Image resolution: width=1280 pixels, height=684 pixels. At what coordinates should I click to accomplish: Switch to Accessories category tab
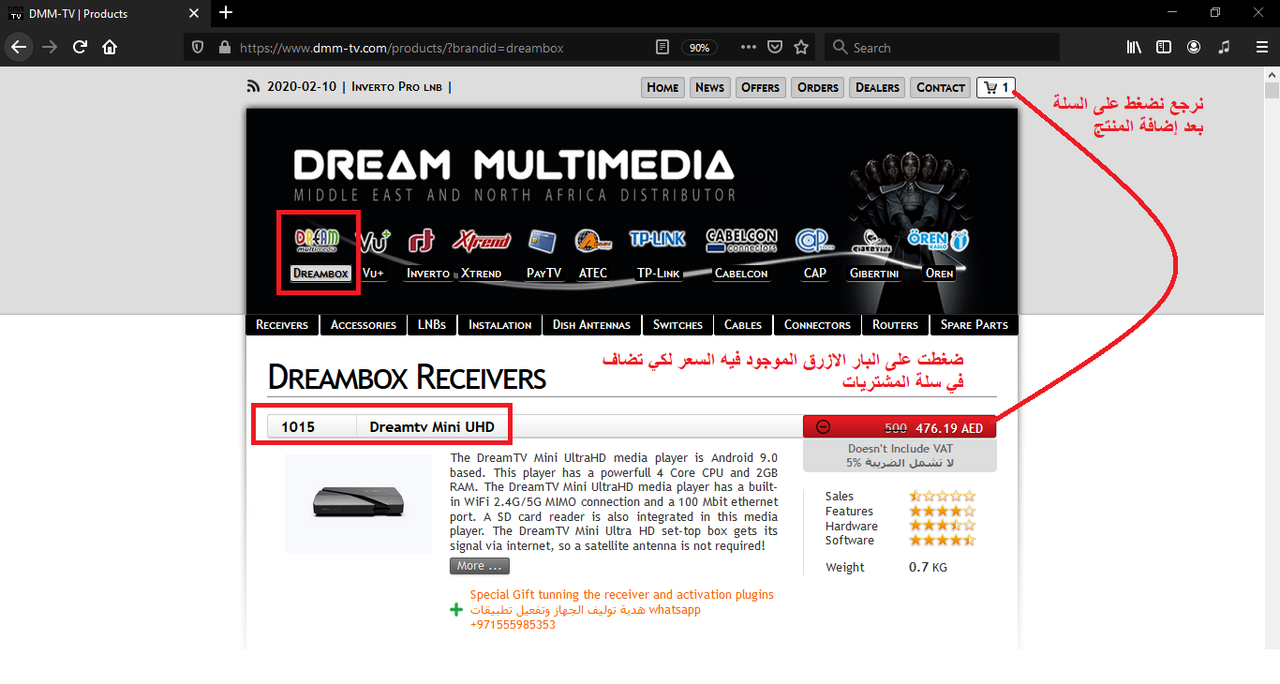pyautogui.click(x=364, y=325)
